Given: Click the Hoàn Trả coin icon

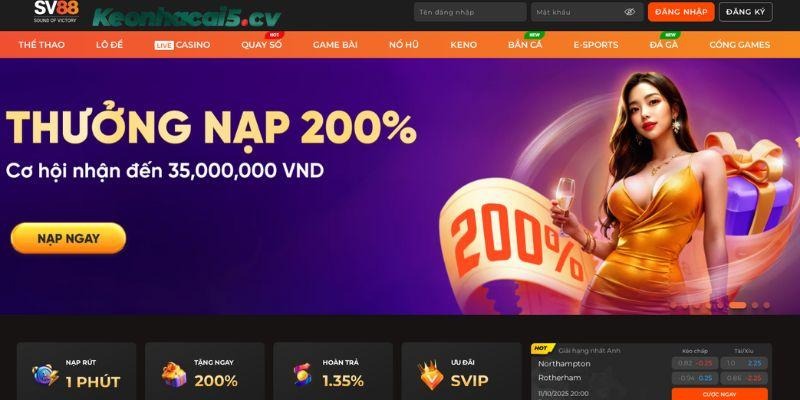Looking at the screenshot, I should click(x=303, y=375).
